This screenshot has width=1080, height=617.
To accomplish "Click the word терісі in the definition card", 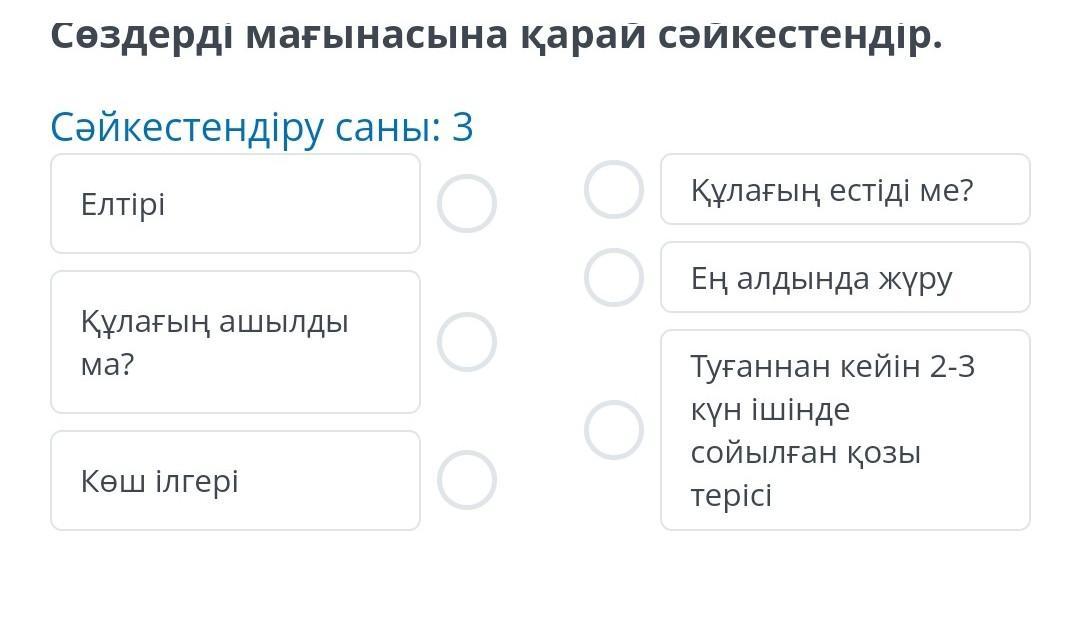I will (x=731, y=495).
